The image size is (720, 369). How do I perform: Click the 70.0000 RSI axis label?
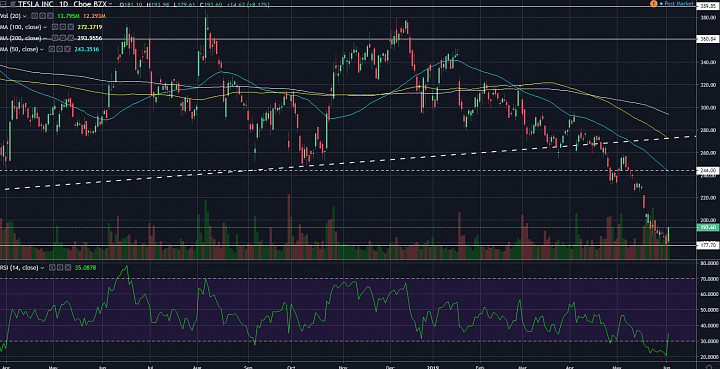(x=709, y=279)
